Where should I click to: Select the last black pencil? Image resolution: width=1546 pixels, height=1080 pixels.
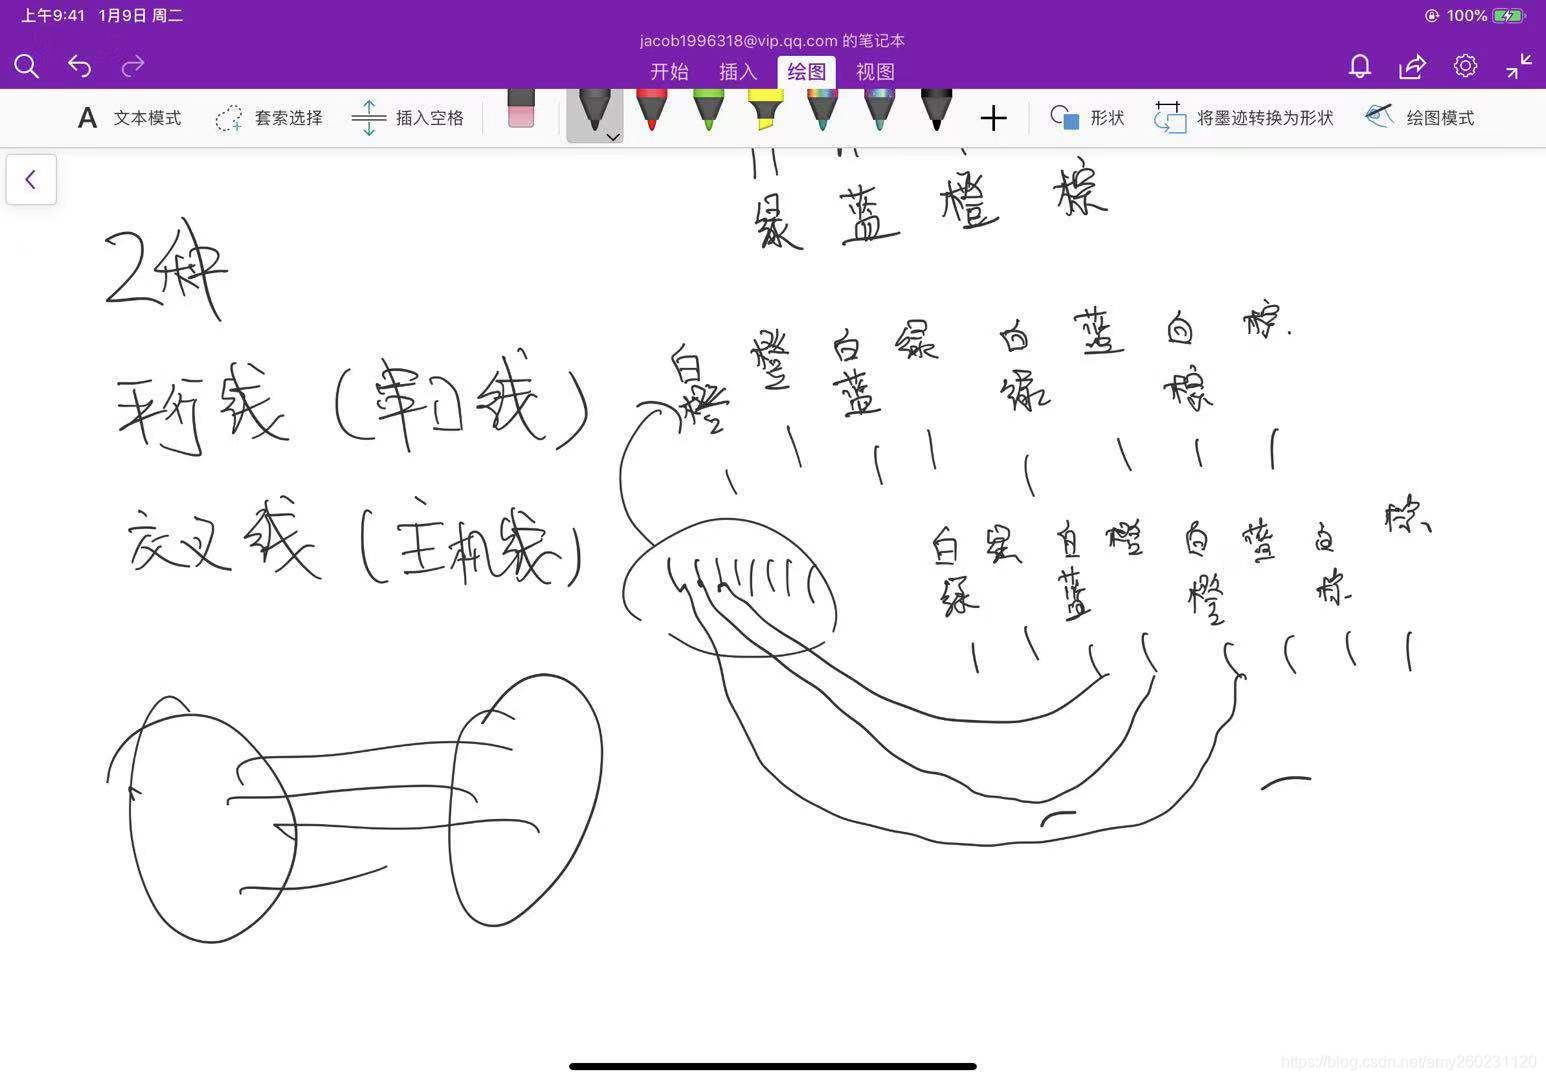tap(936, 110)
